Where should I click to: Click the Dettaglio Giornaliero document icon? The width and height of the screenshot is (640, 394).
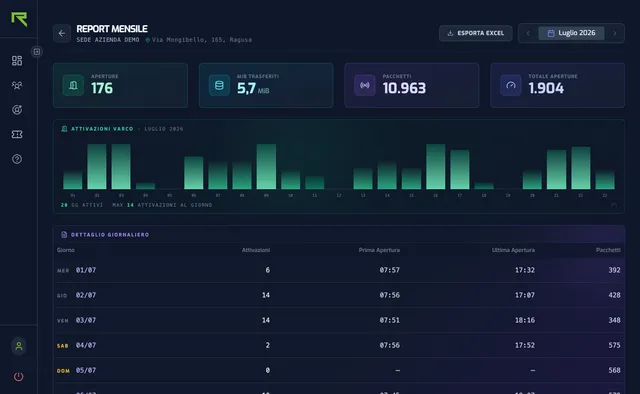[64, 234]
